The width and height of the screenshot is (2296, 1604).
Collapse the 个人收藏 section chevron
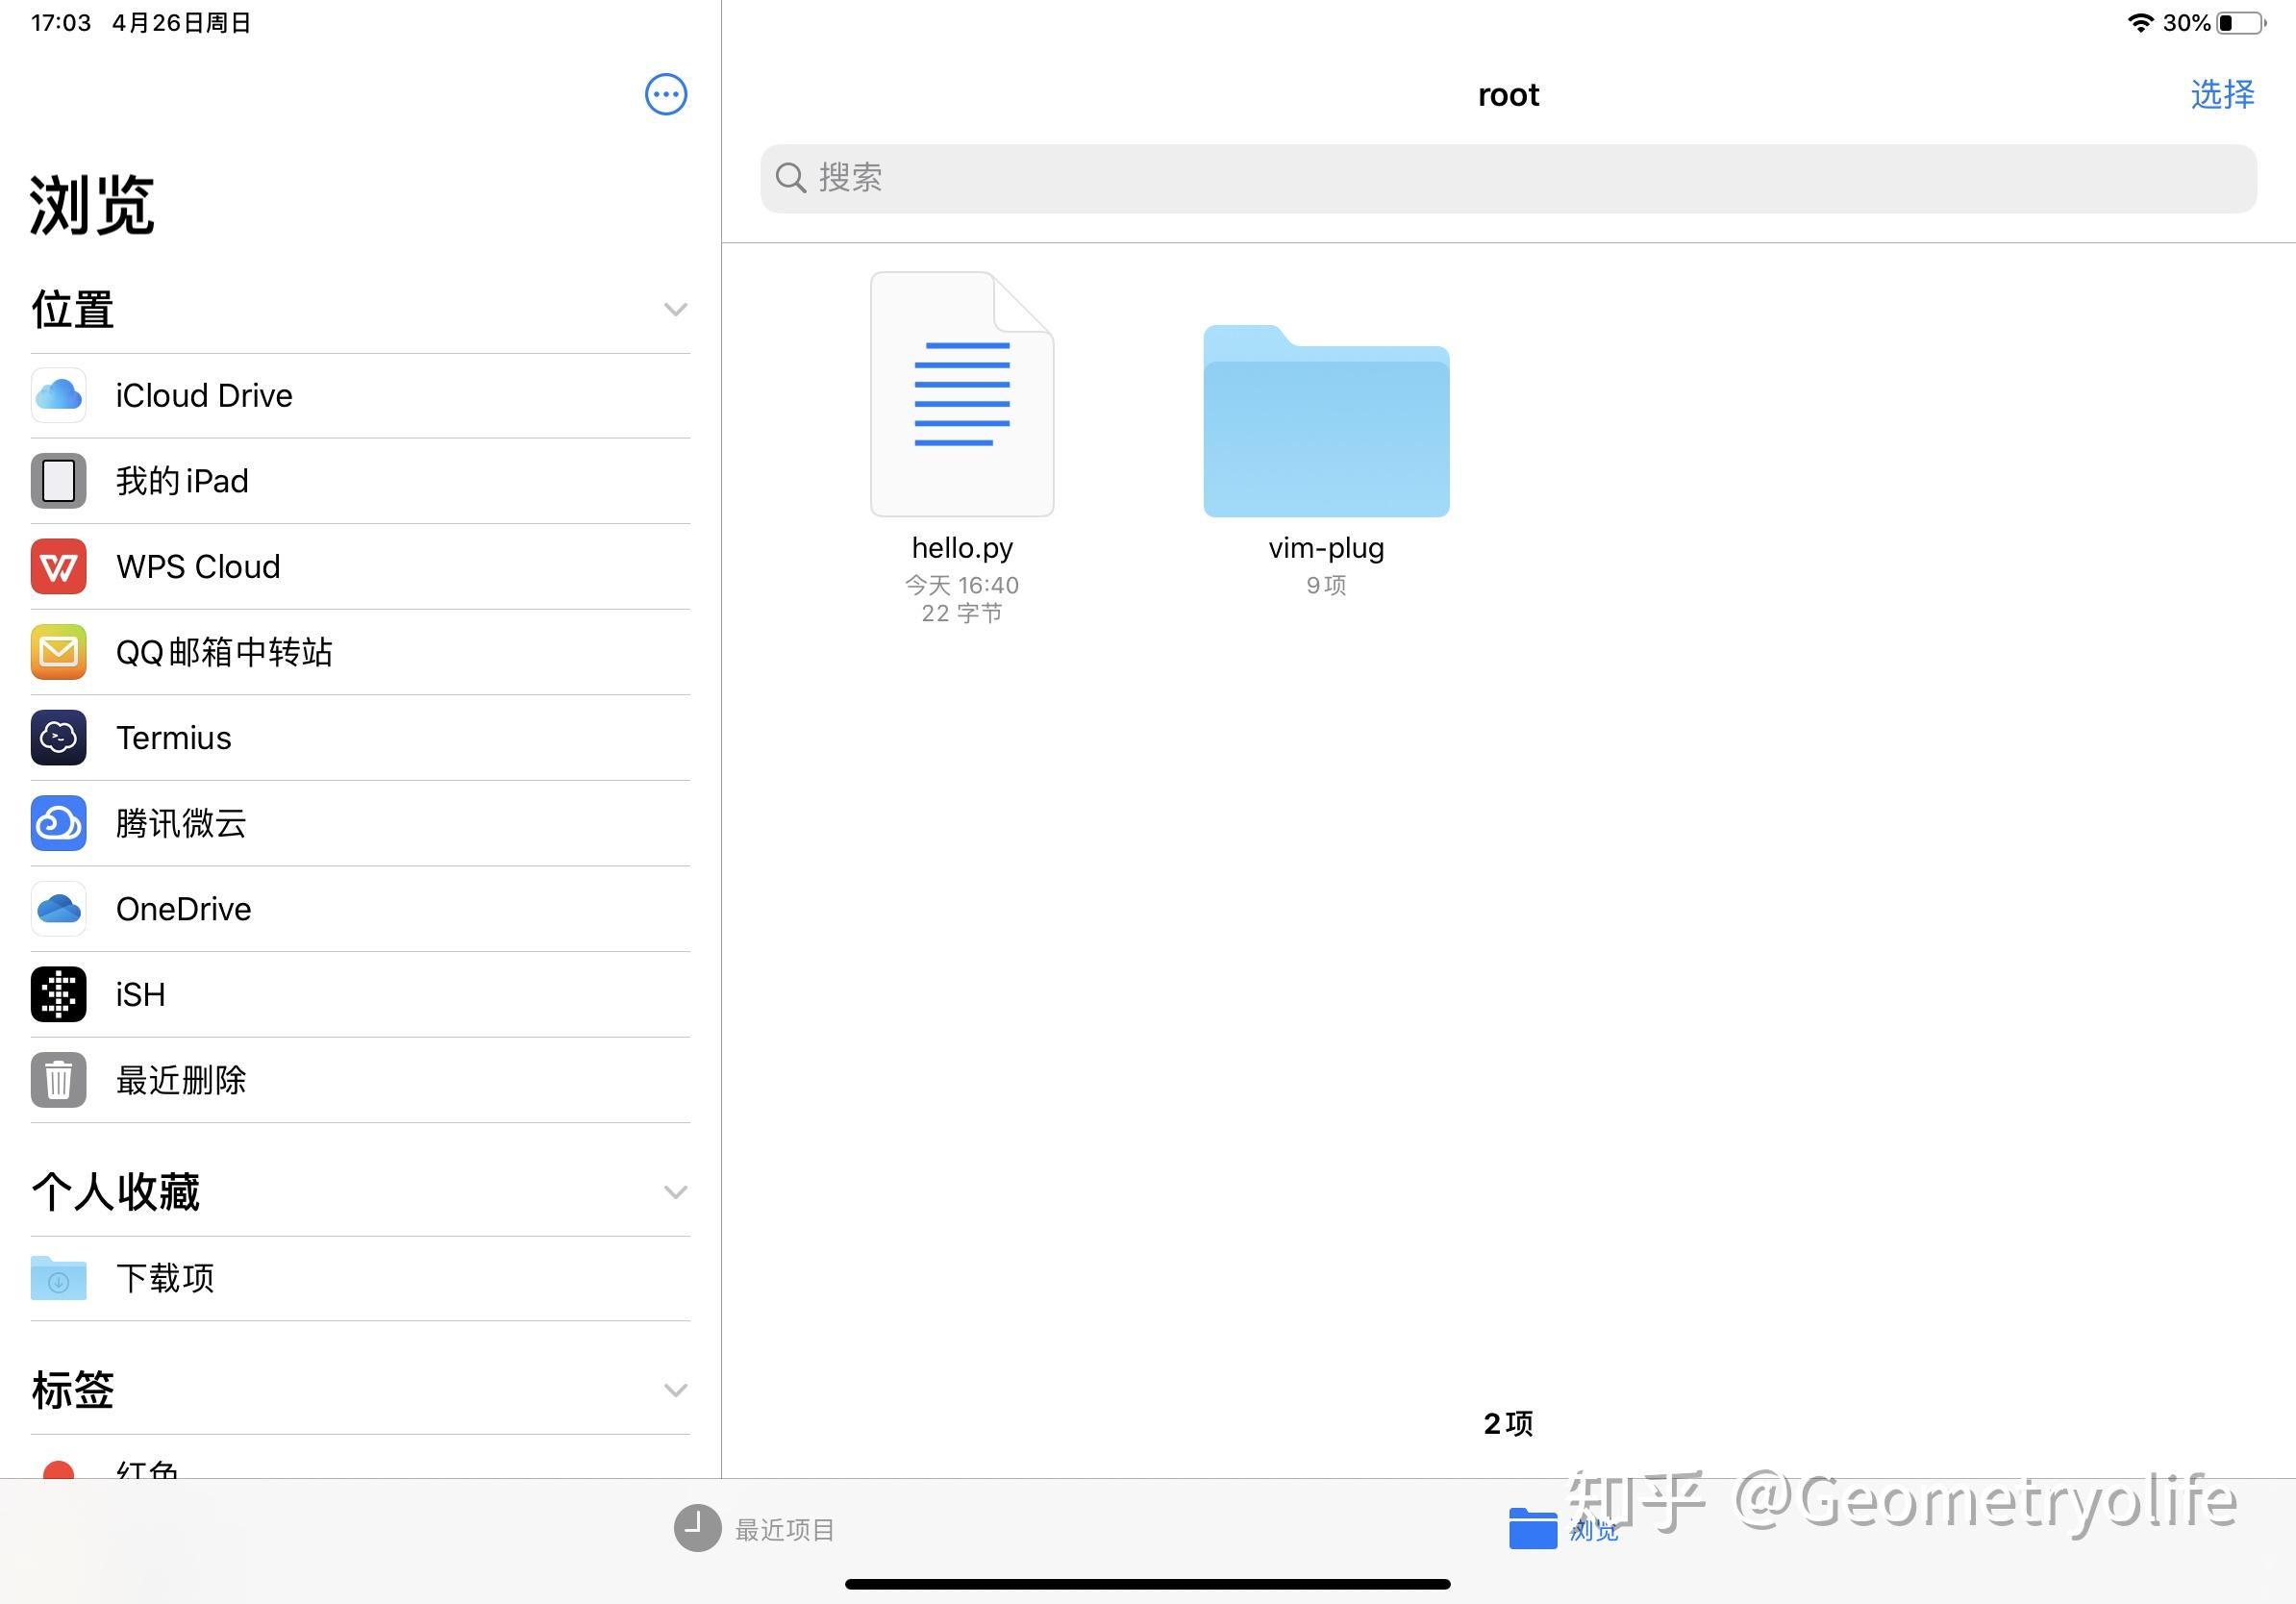pyautogui.click(x=676, y=1192)
